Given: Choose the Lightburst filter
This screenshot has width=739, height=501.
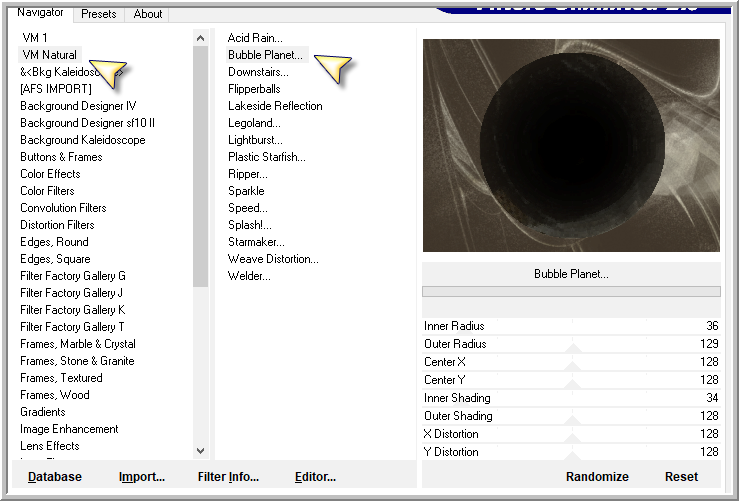Looking at the screenshot, I should pyautogui.click(x=255, y=140).
